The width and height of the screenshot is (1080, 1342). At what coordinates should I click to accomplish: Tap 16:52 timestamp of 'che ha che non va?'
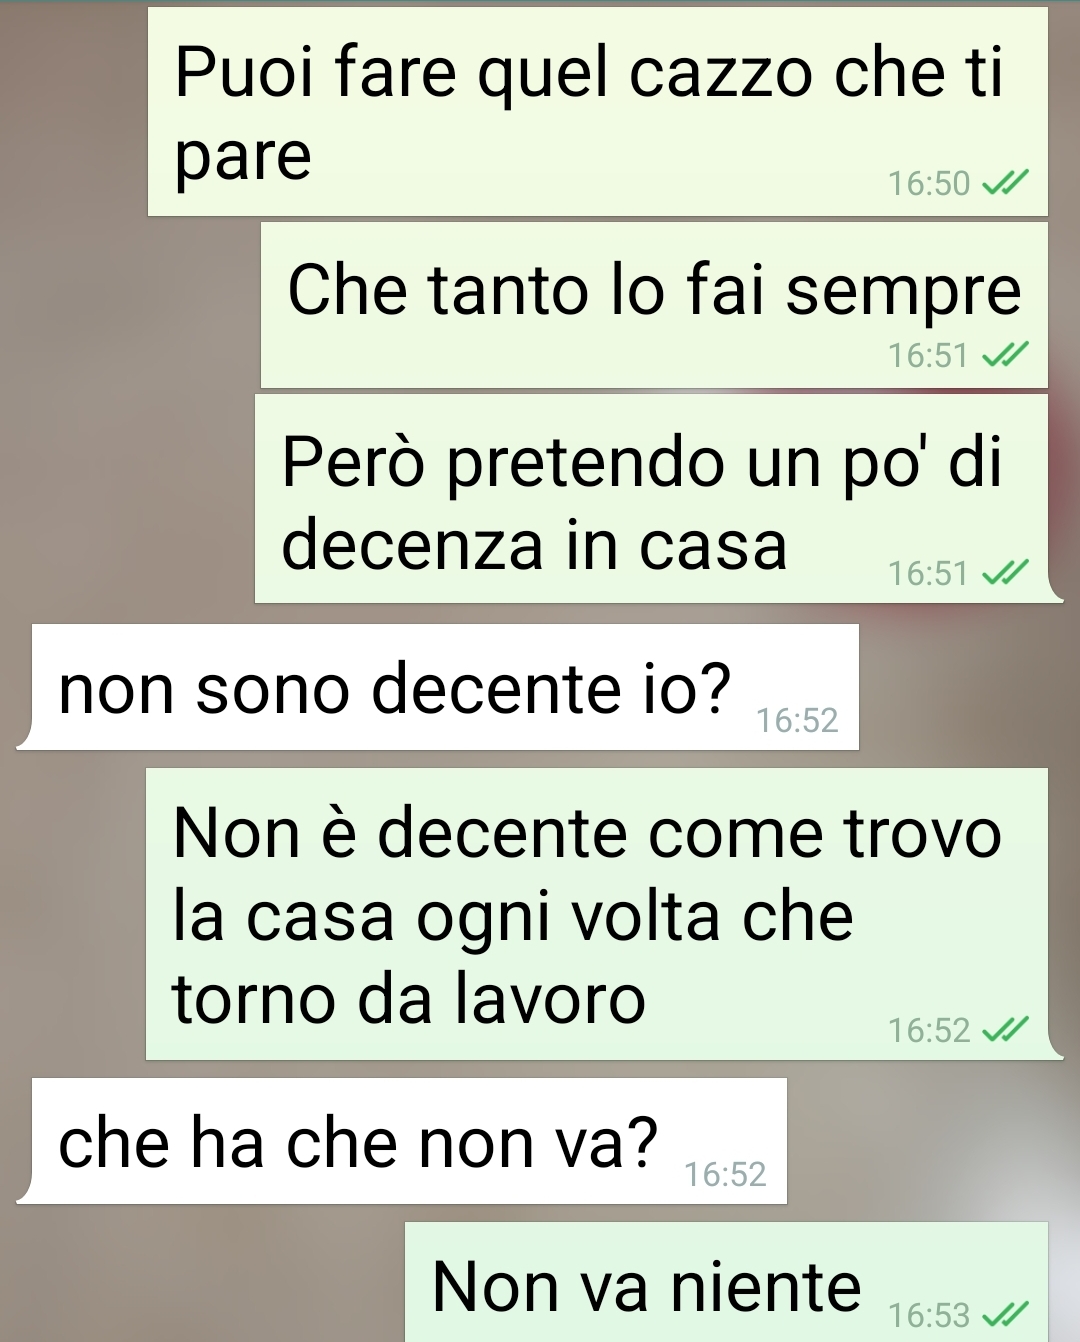click(x=725, y=1174)
